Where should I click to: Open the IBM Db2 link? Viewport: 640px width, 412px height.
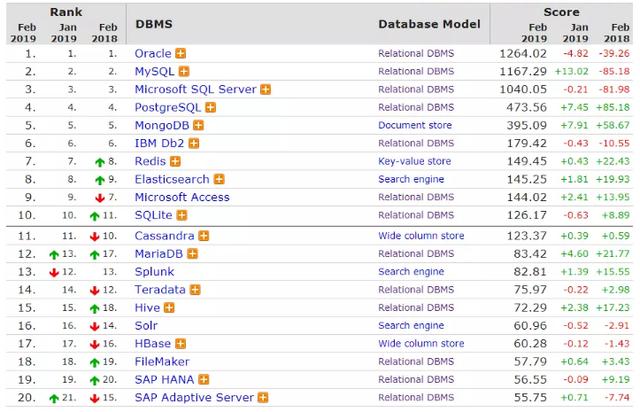159,143
